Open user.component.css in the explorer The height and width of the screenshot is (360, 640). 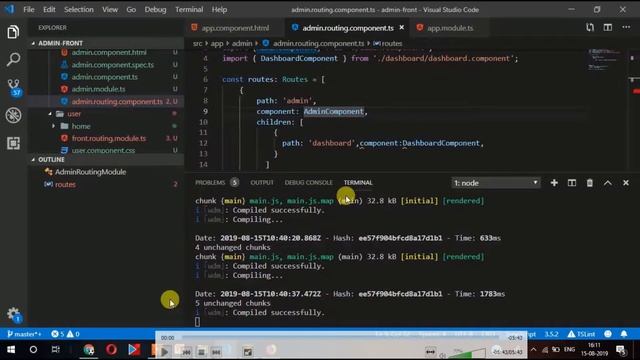(x=103, y=150)
